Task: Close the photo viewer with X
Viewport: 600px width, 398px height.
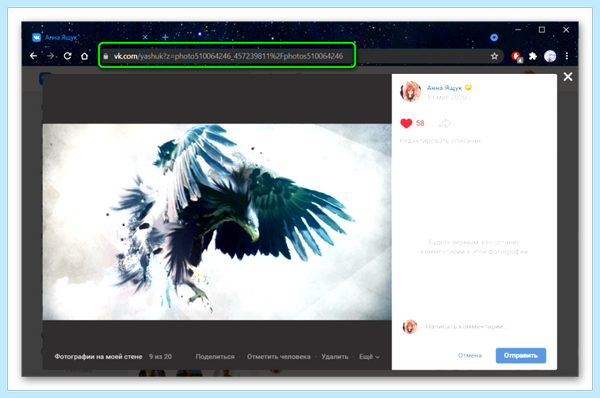Action: [x=568, y=77]
